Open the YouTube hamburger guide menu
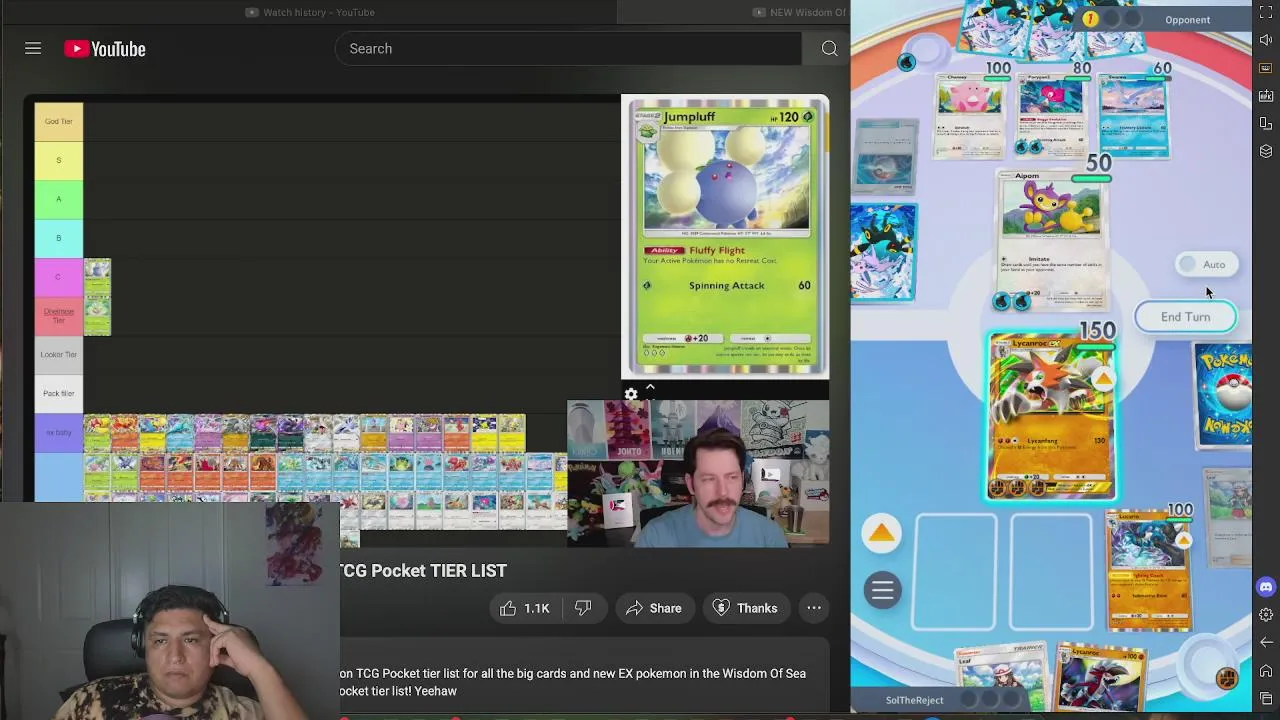1280x720 pixels. [33, 48]
